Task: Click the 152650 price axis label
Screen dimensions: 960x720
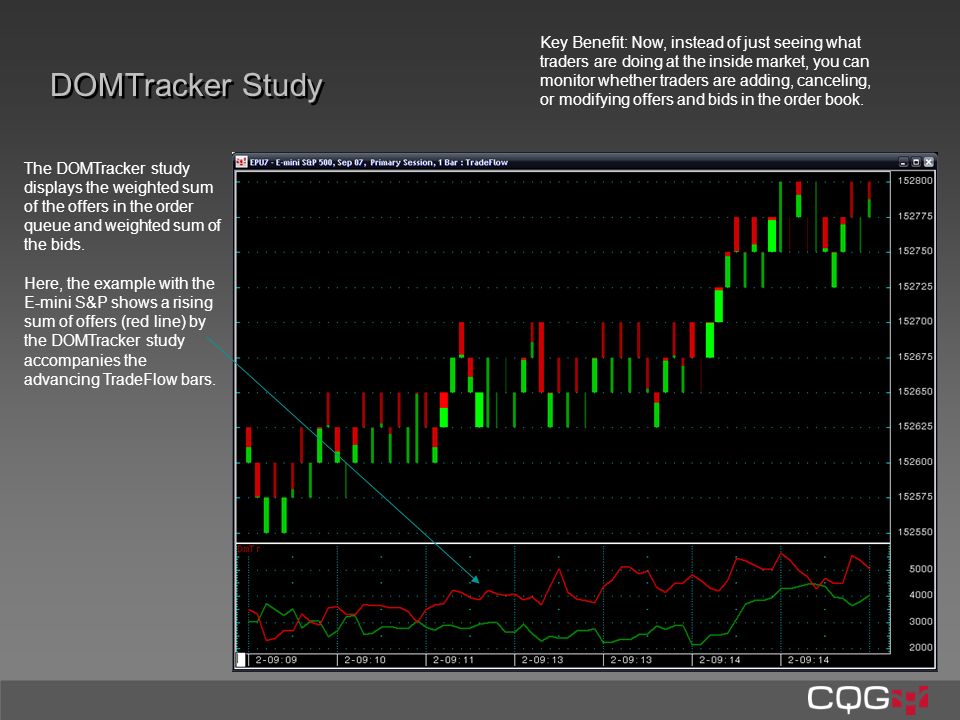Action: [x=915, y=391]
